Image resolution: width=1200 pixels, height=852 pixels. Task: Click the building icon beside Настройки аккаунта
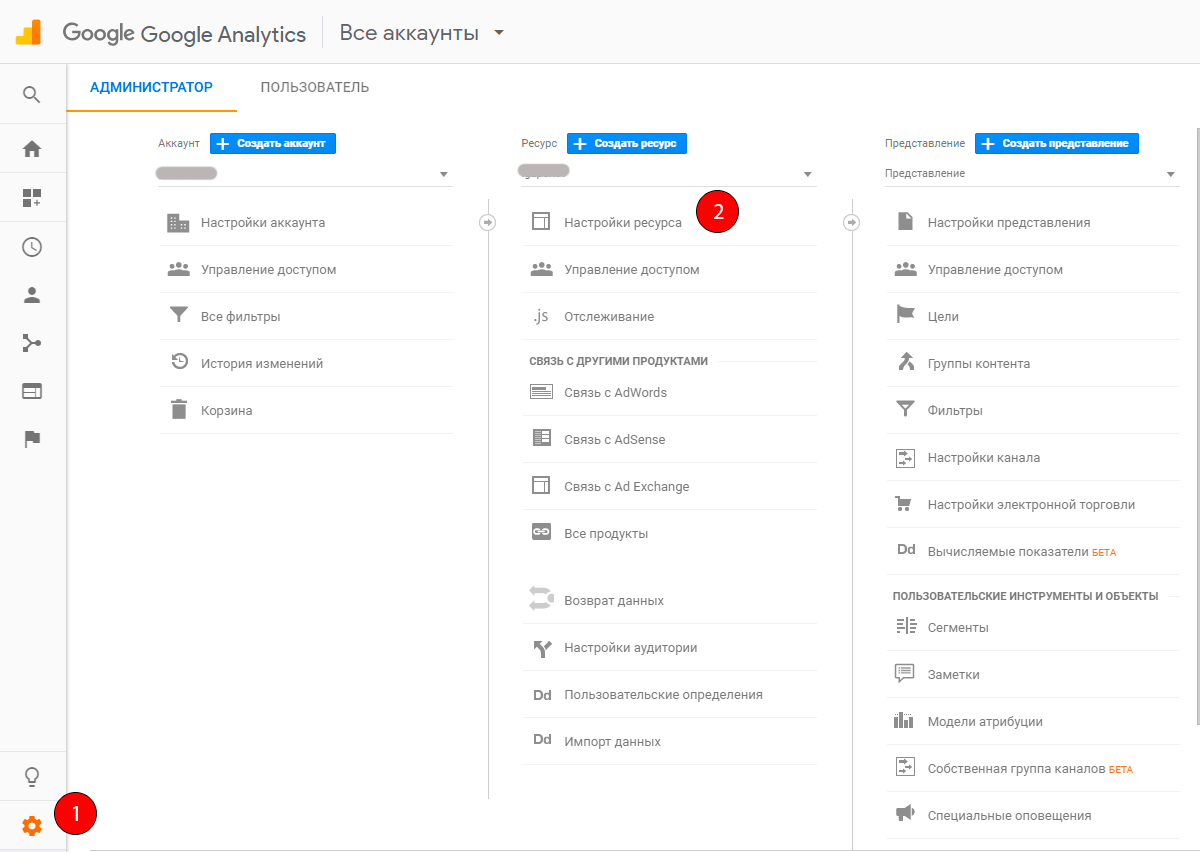pyautogui.click(x=178, y=223)
